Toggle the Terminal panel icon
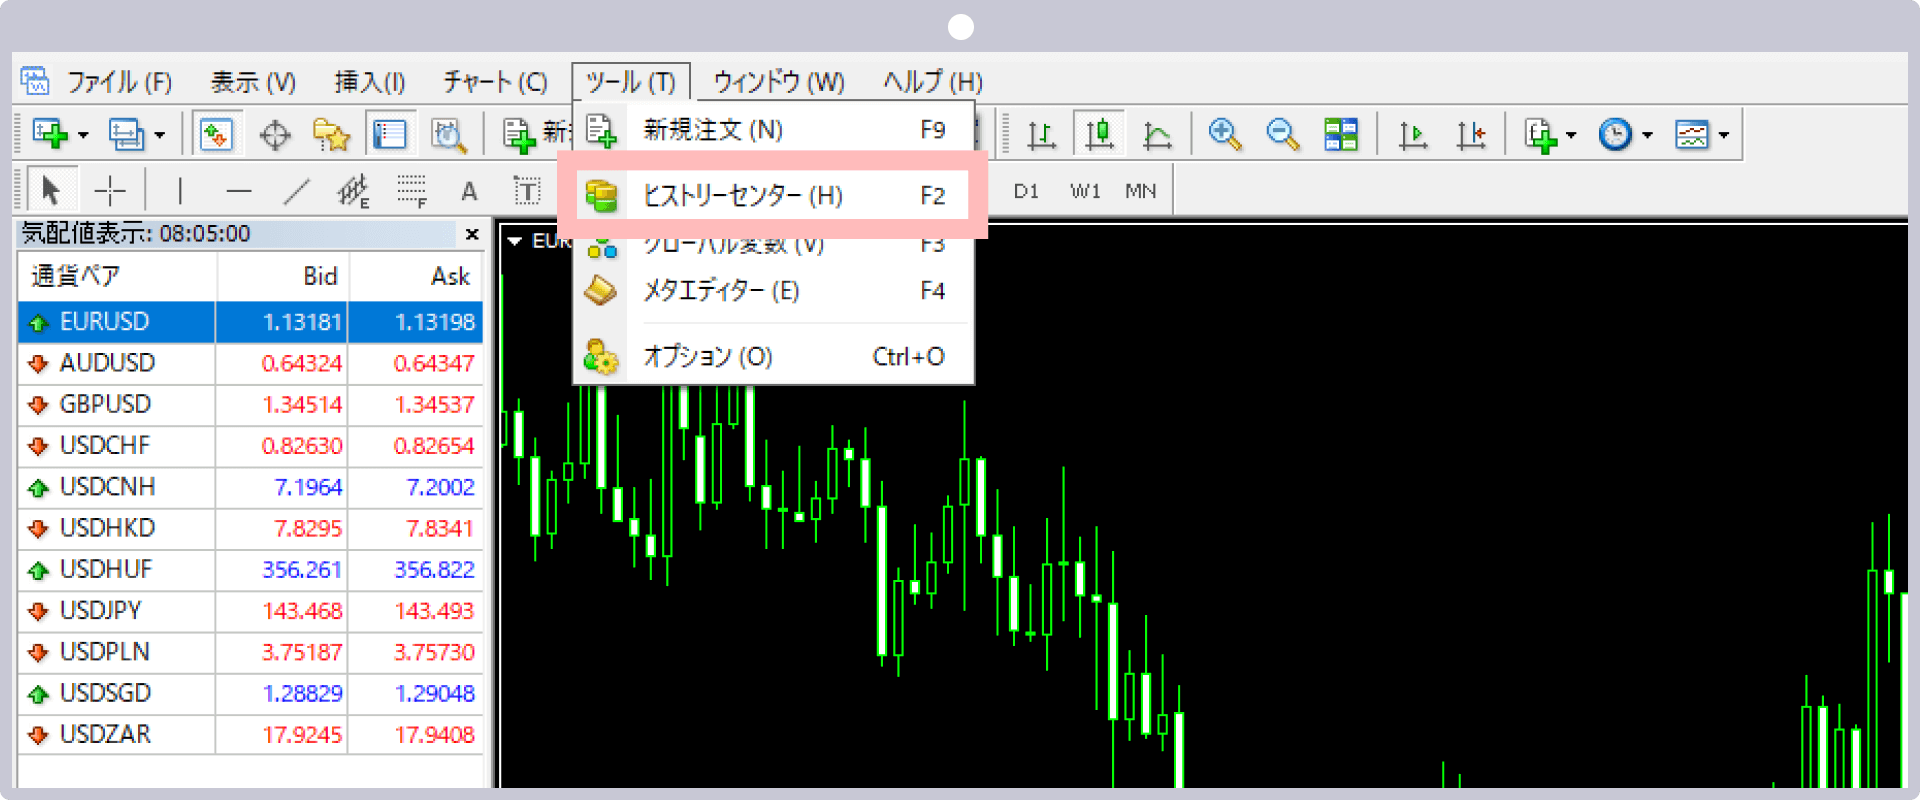1920x800 pixels. pos(389,134)
